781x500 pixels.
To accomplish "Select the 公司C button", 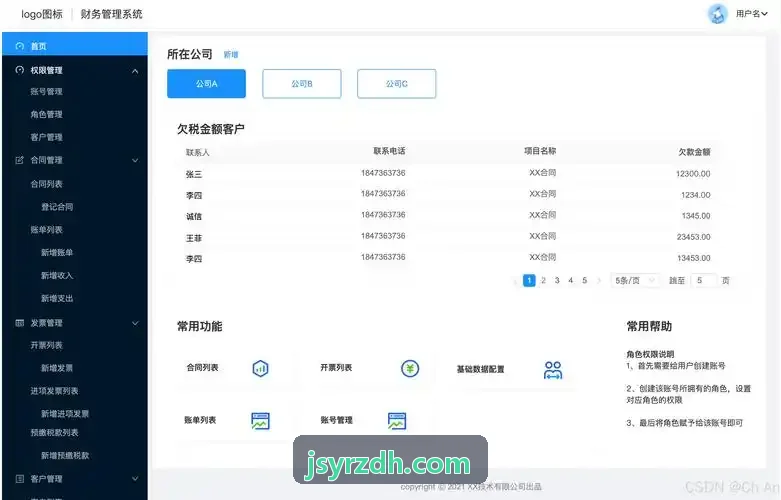I will click(x=396, y=84).
